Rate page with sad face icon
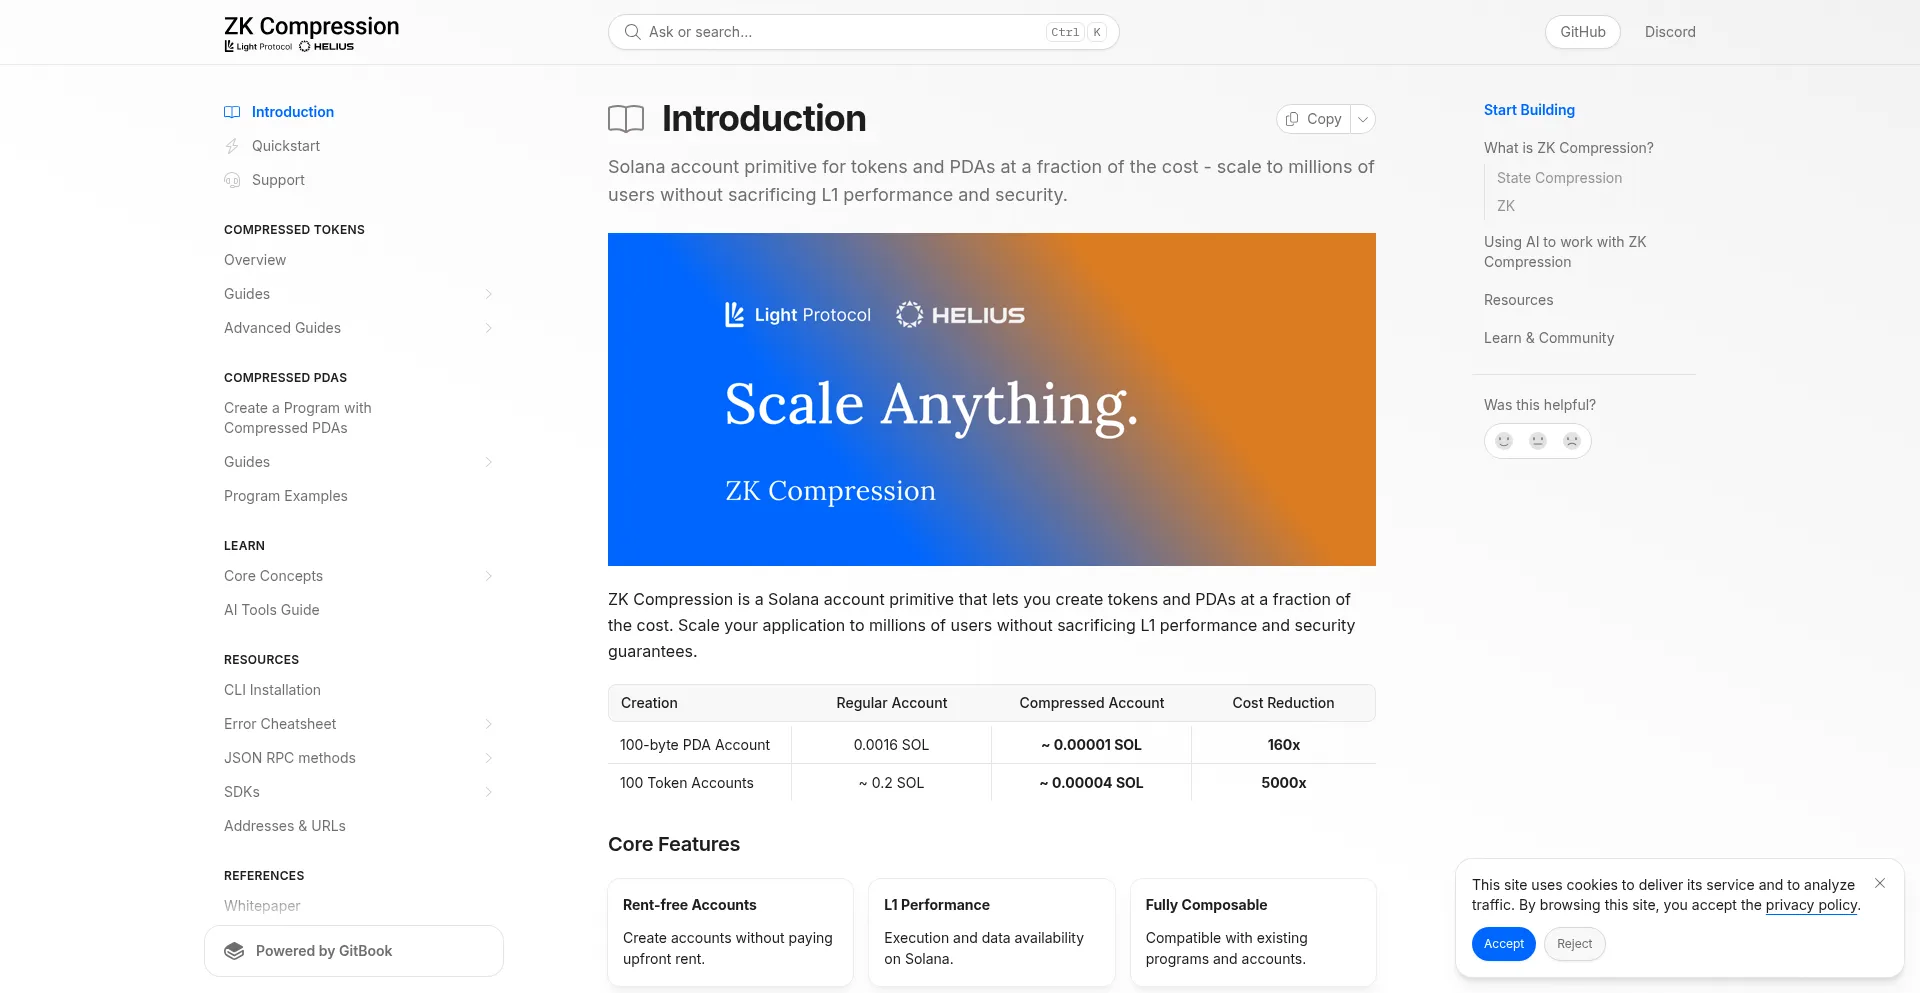The image size is (1920, 993). point(1572,441)
